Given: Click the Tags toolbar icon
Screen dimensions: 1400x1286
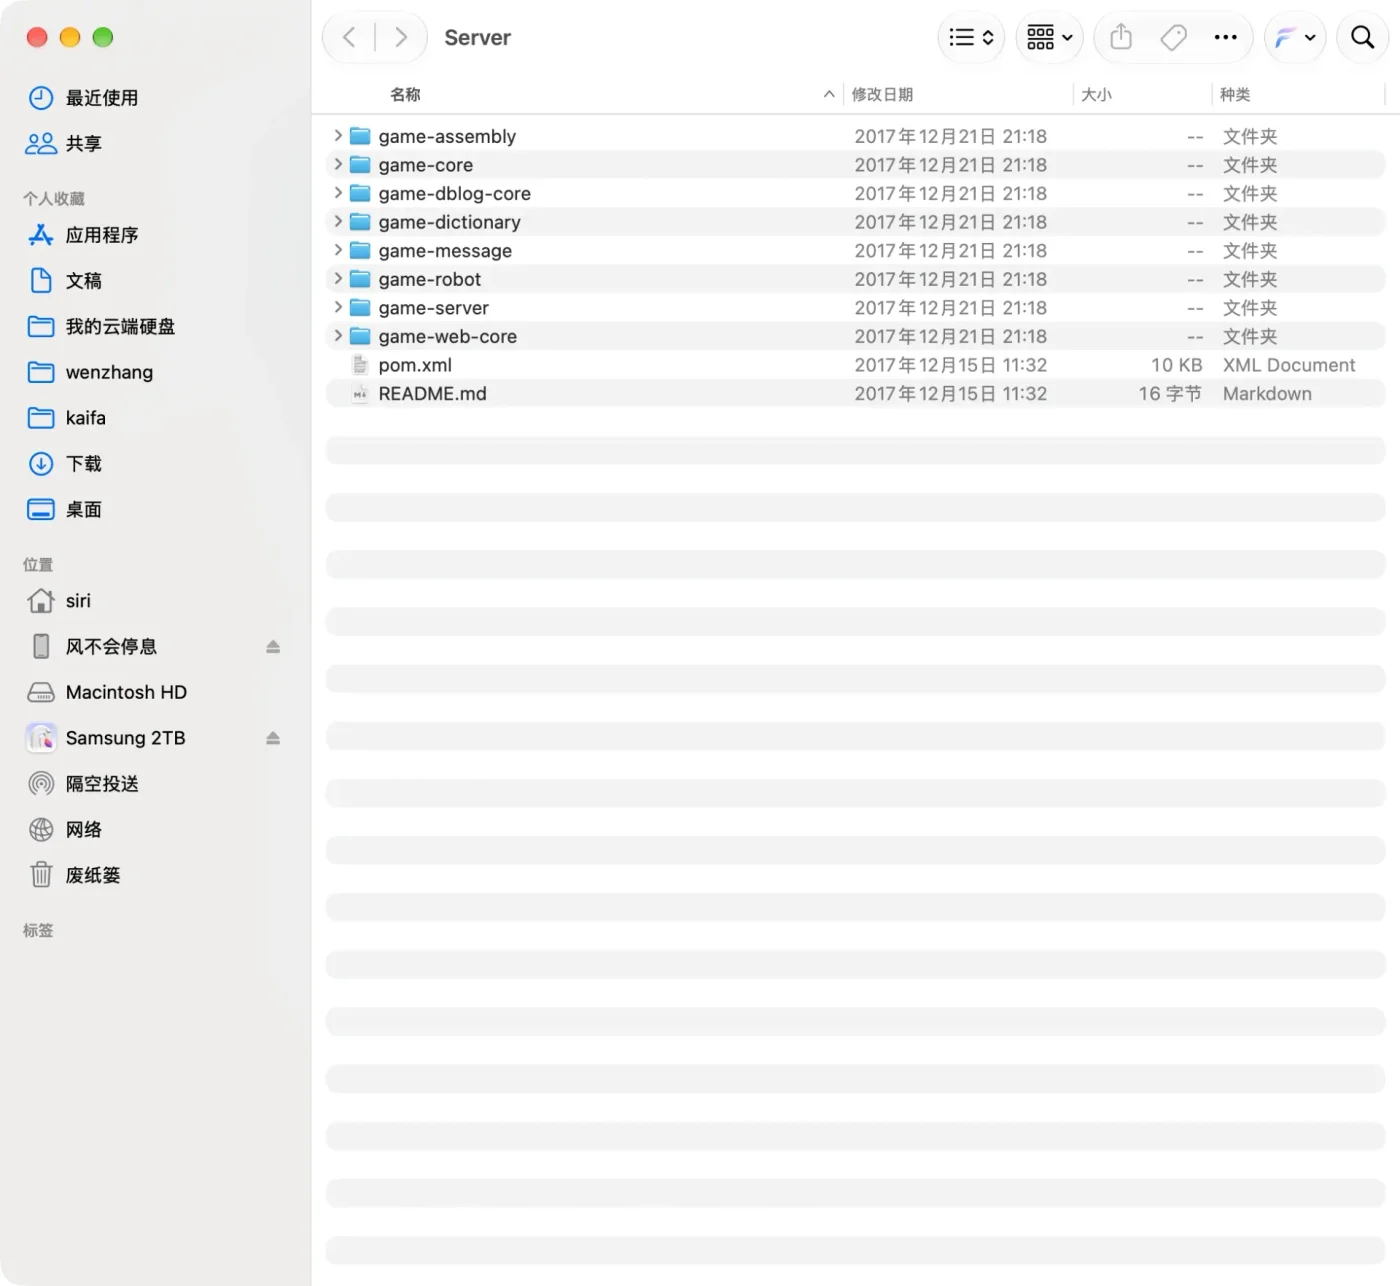Looking at the screenshot, I should pos(1173,38).
